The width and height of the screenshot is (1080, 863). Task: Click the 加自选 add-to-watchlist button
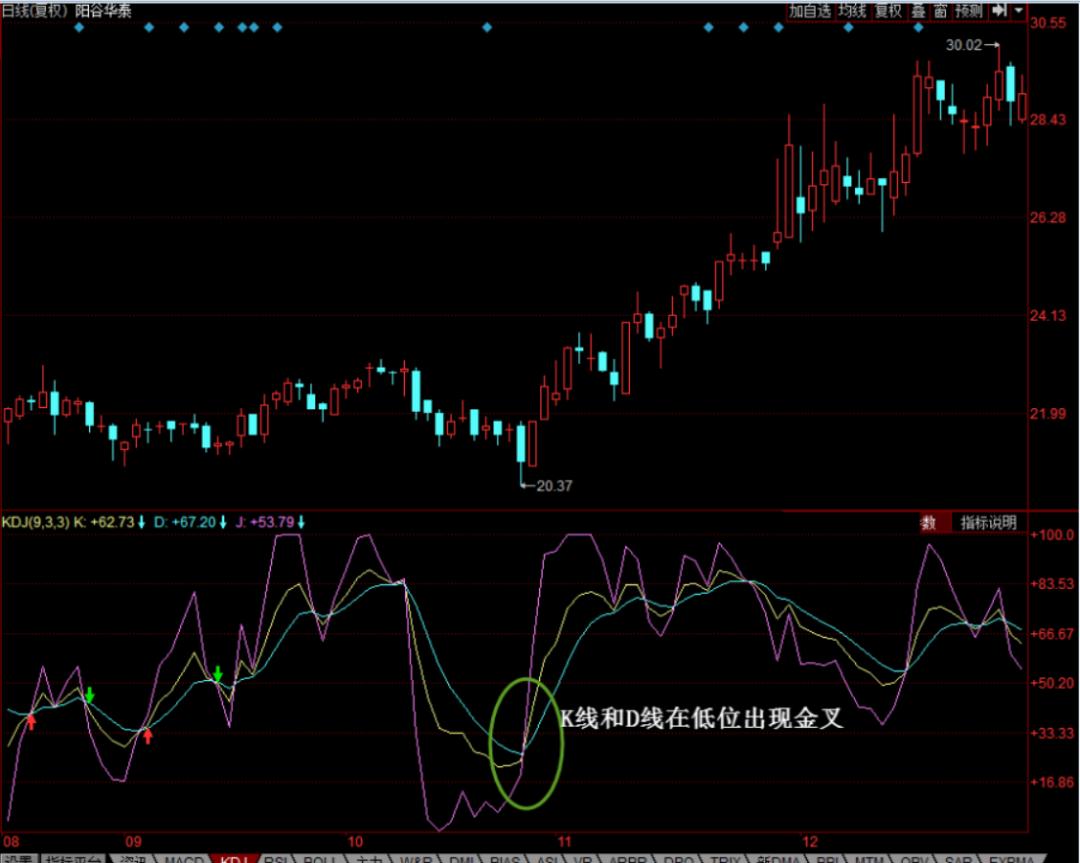click(810, 11)
